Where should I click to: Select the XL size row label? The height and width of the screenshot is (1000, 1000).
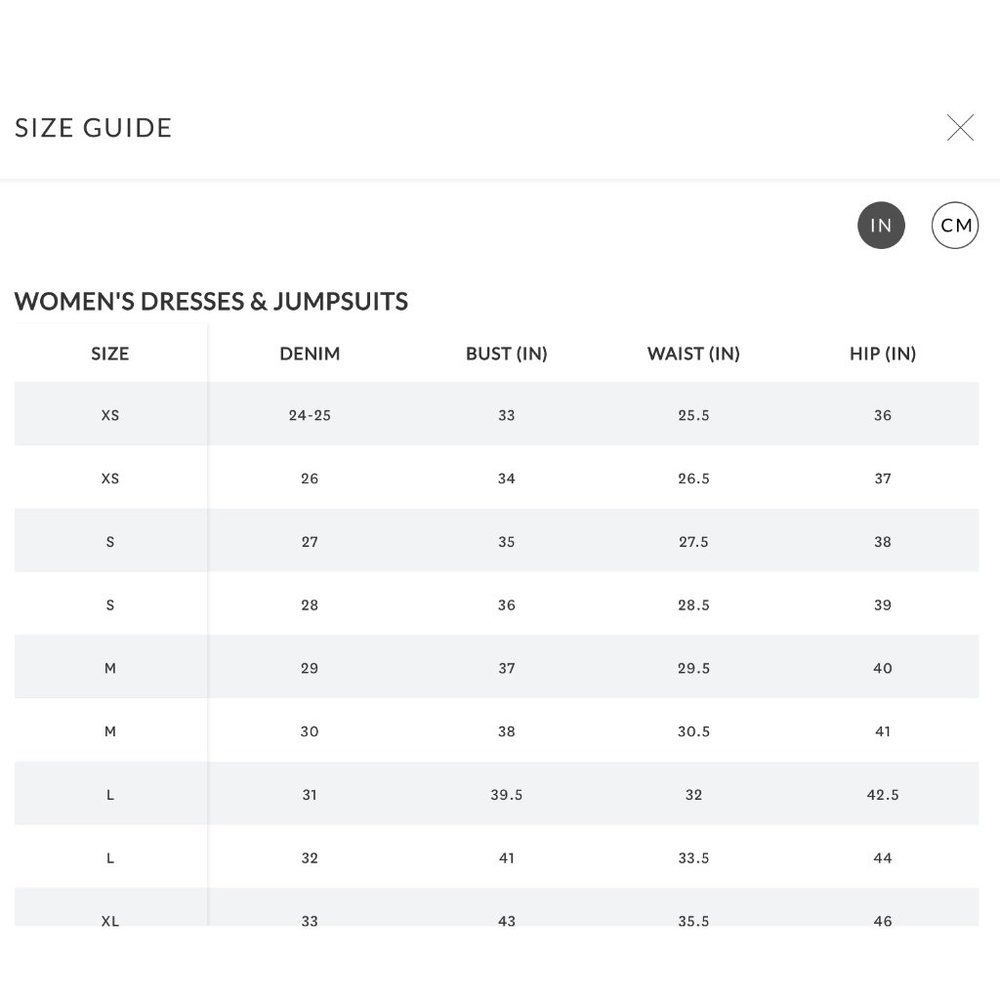[x=110, y=920]
